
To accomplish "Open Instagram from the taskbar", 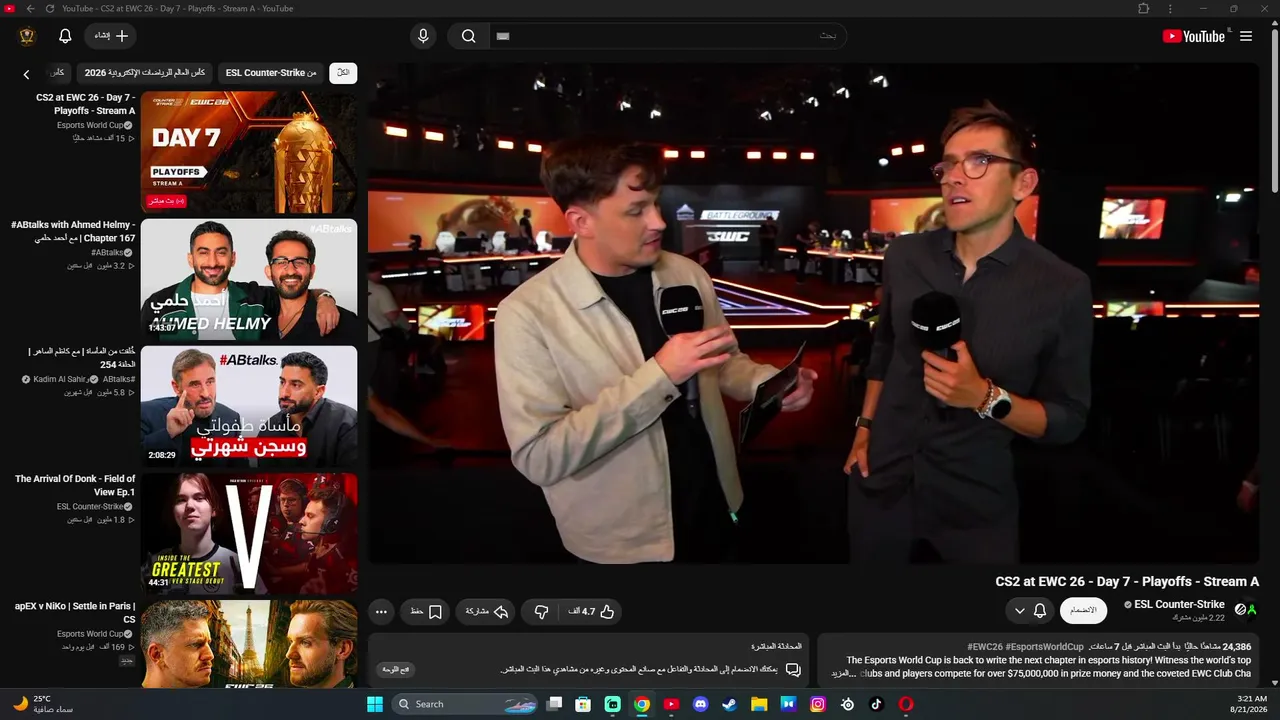I will pos(818,704).
